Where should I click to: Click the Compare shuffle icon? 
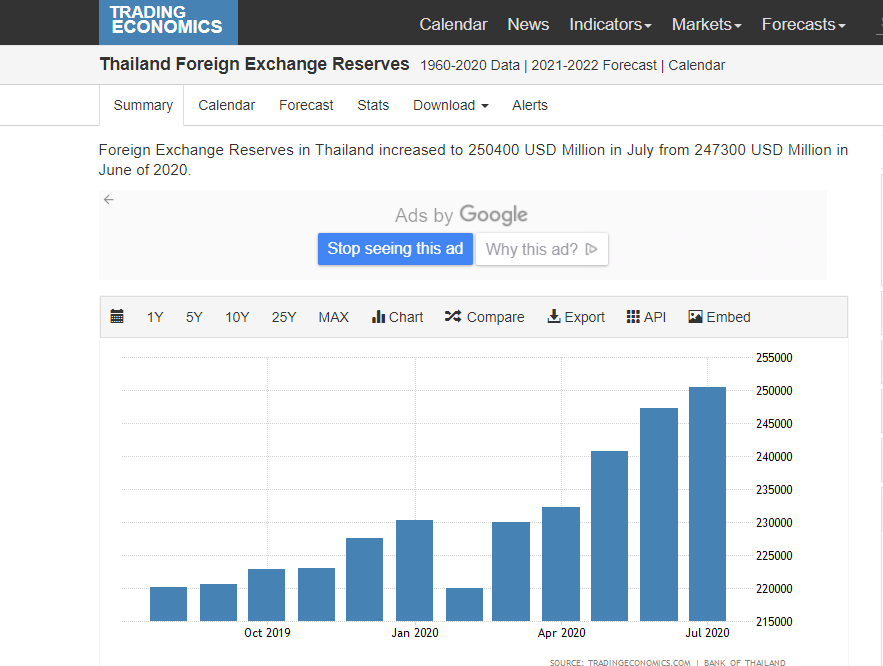[x=453, y=317]
